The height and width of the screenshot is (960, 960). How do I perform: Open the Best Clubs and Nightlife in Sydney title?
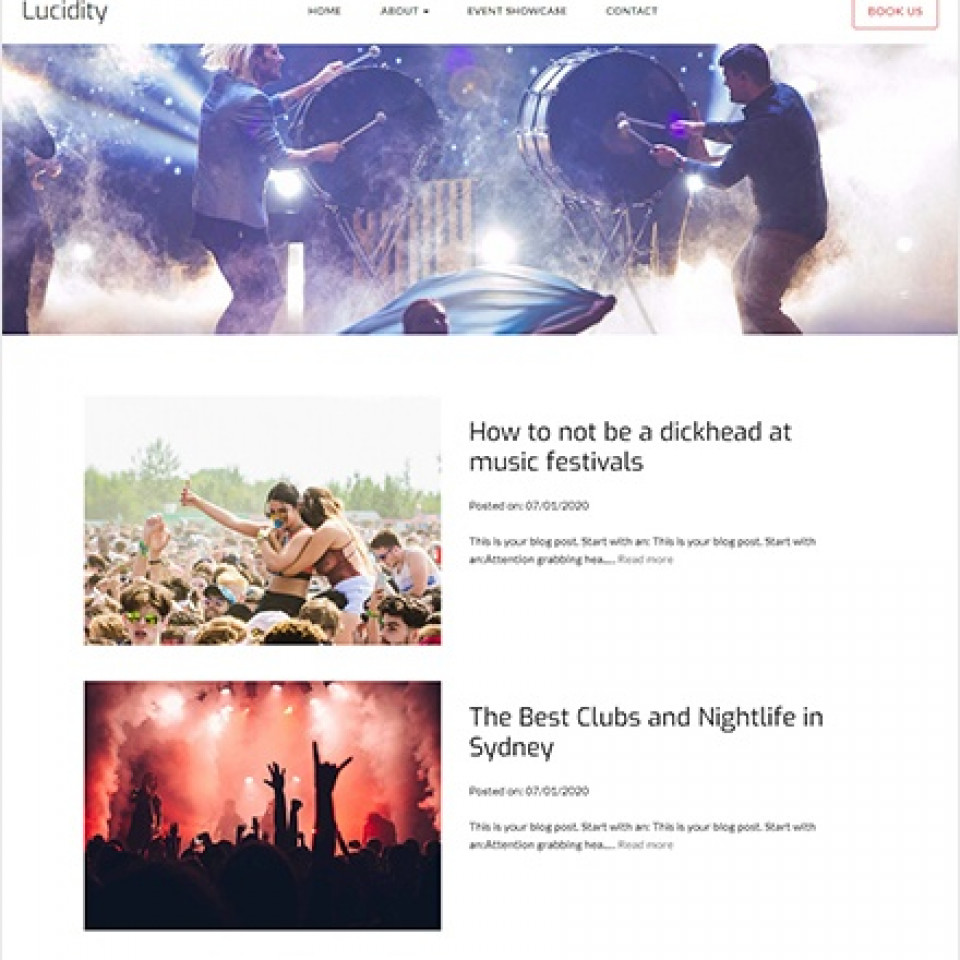[646, 732]
